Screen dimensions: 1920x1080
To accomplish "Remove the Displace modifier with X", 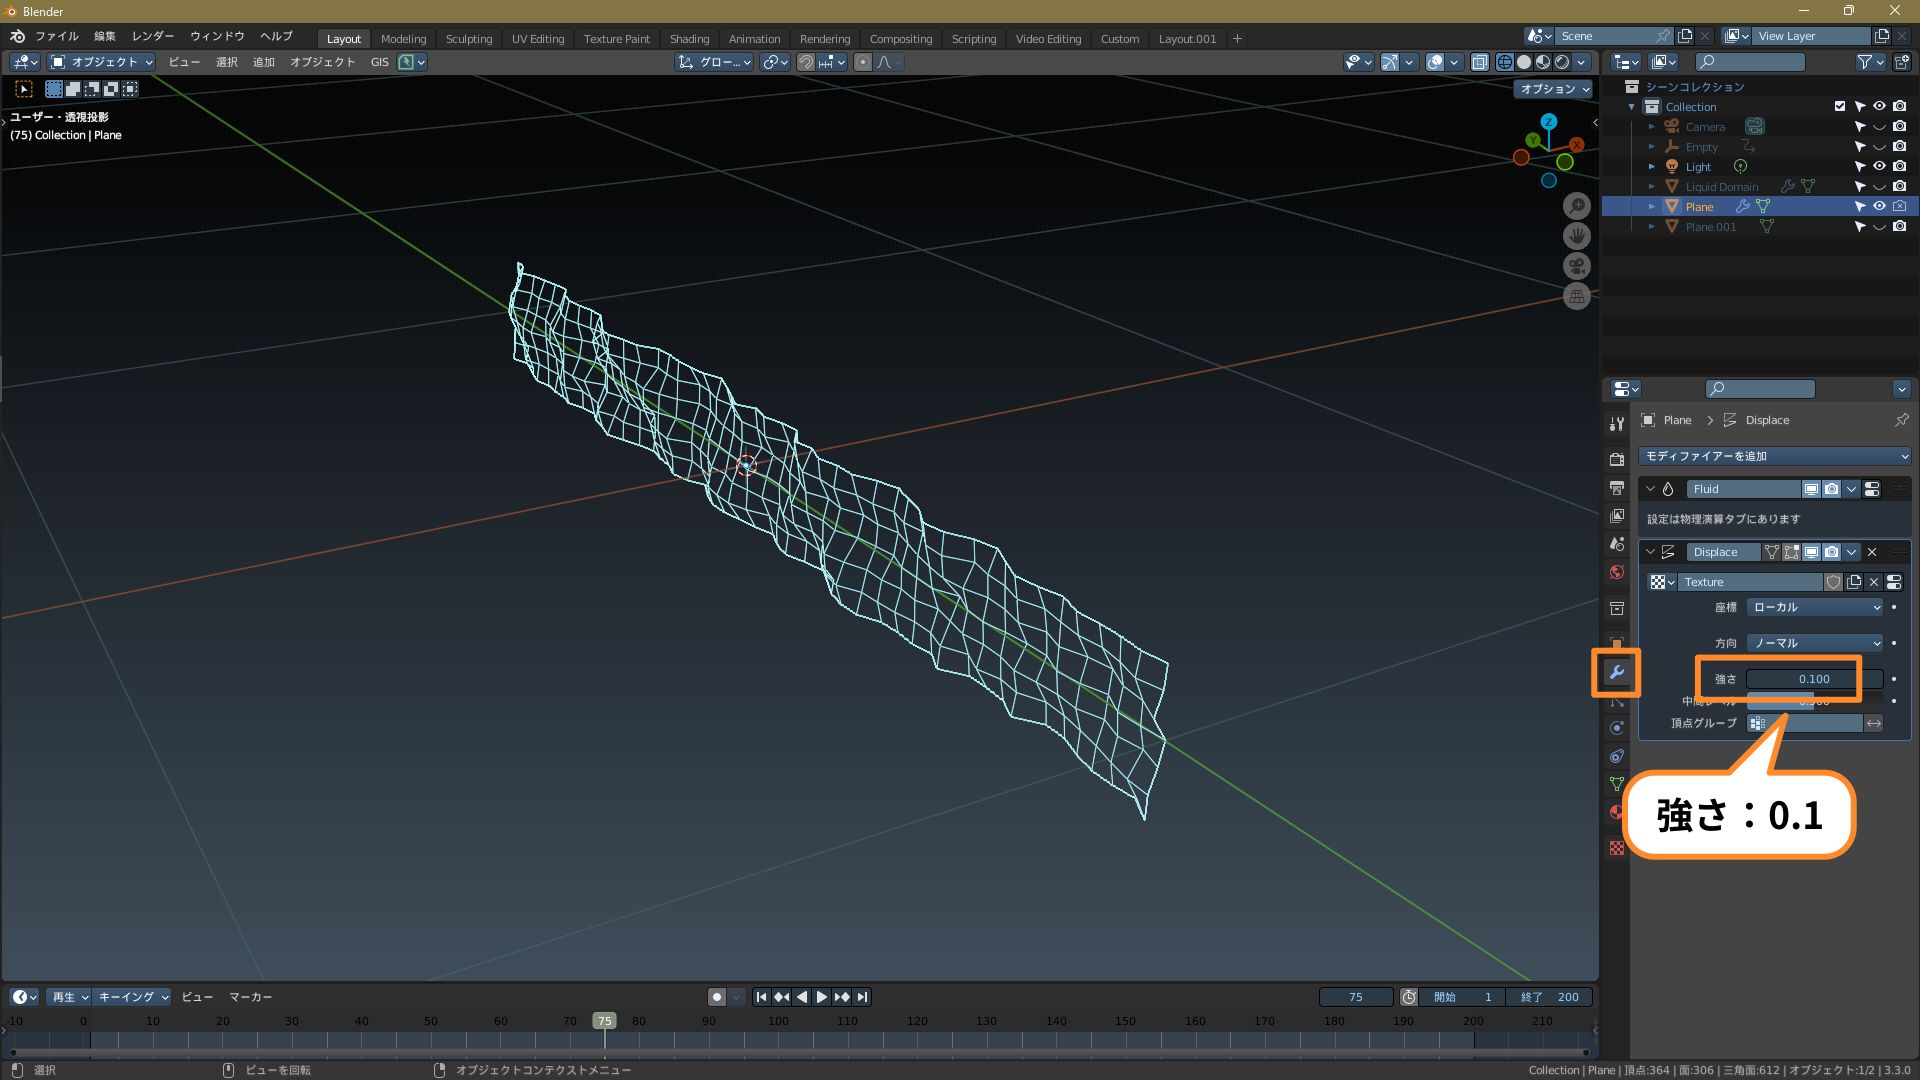I will point(1872,552).
